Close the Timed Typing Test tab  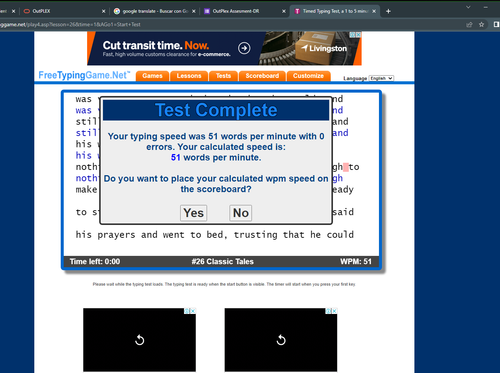click(374, 11)
